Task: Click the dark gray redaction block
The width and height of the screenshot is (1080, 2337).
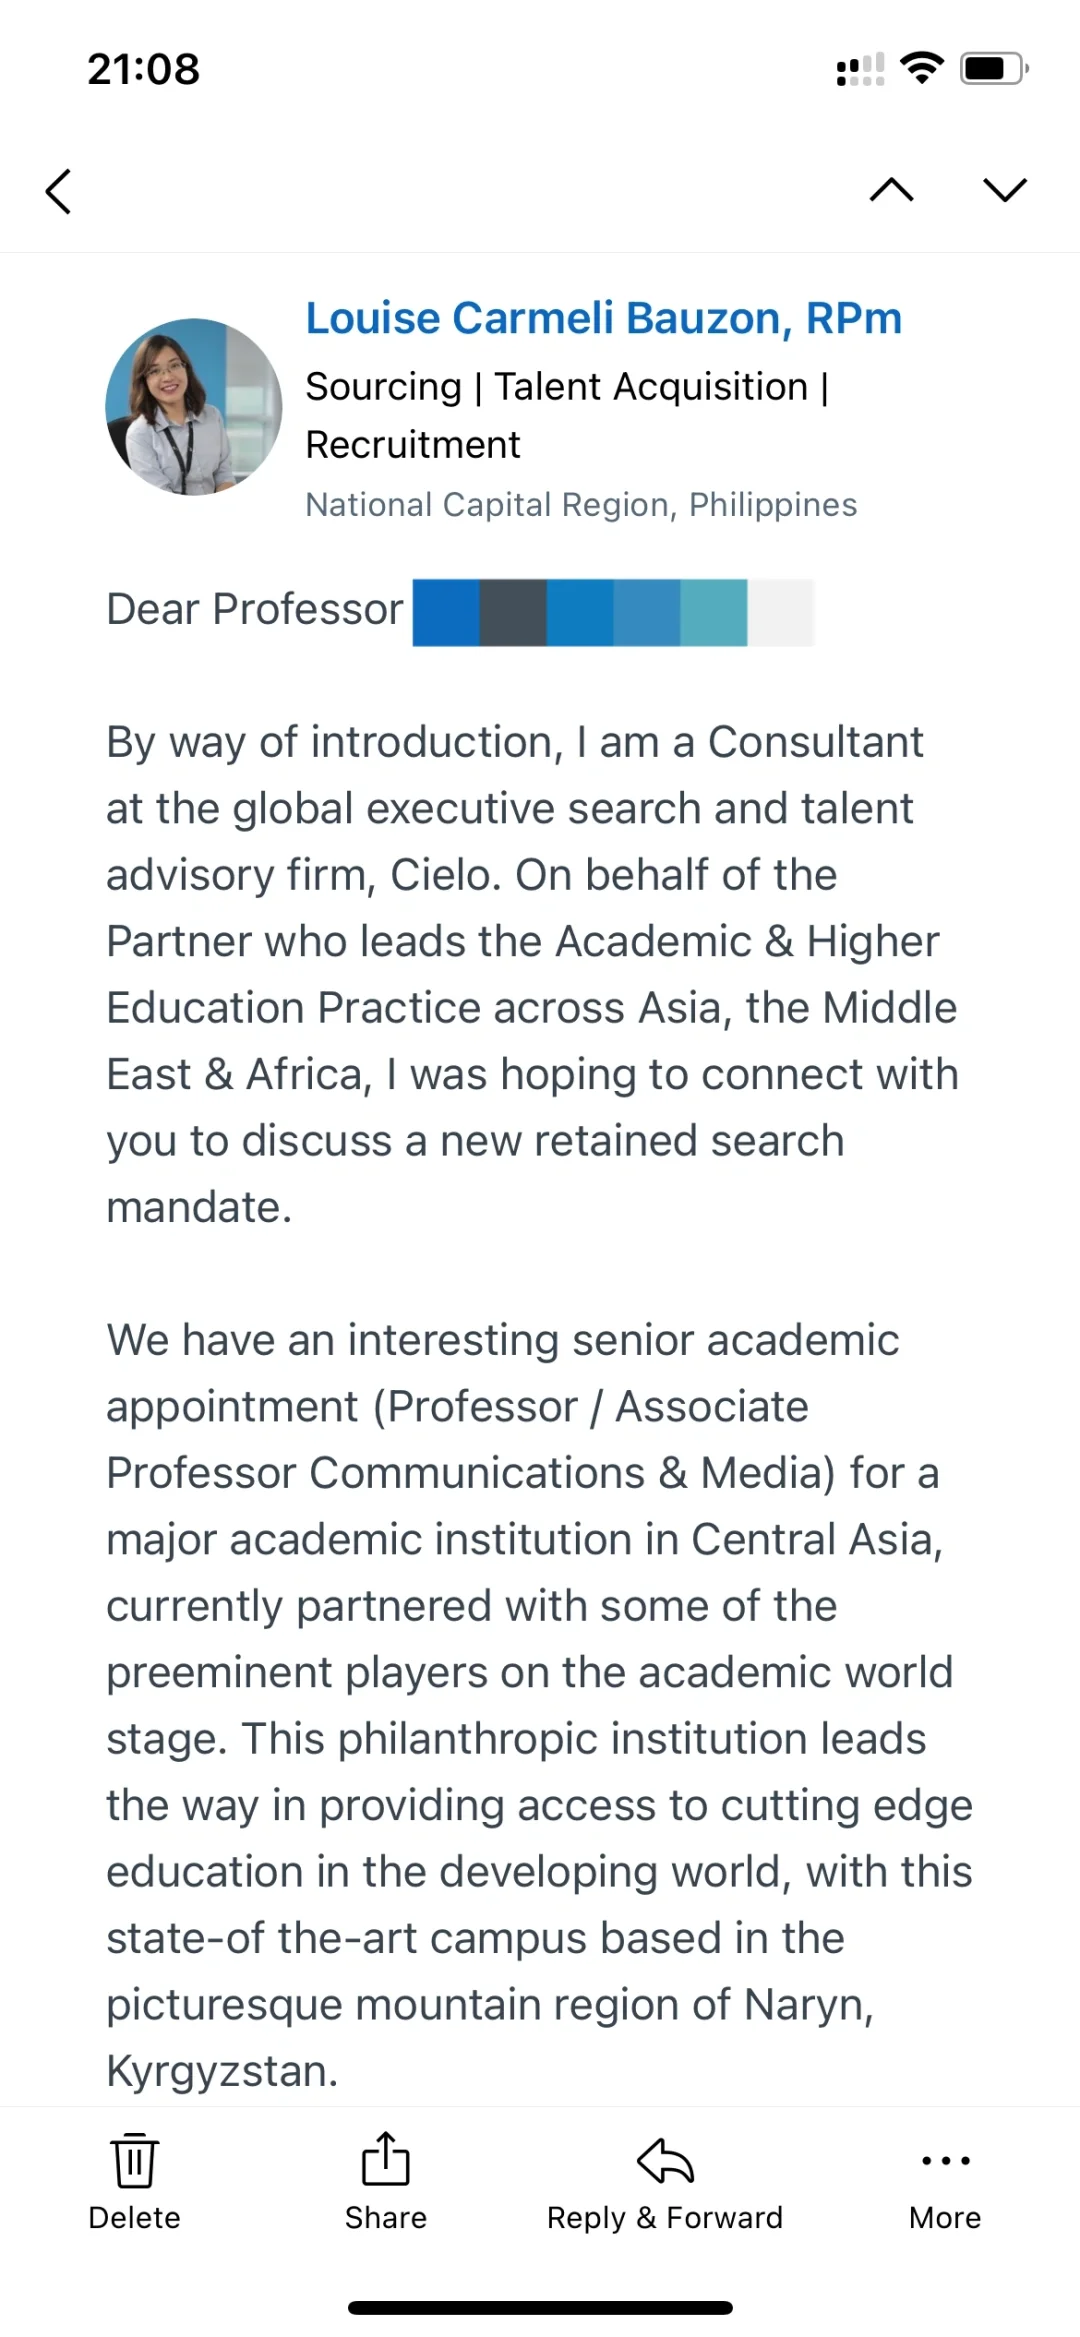Action: coord(513,612)
